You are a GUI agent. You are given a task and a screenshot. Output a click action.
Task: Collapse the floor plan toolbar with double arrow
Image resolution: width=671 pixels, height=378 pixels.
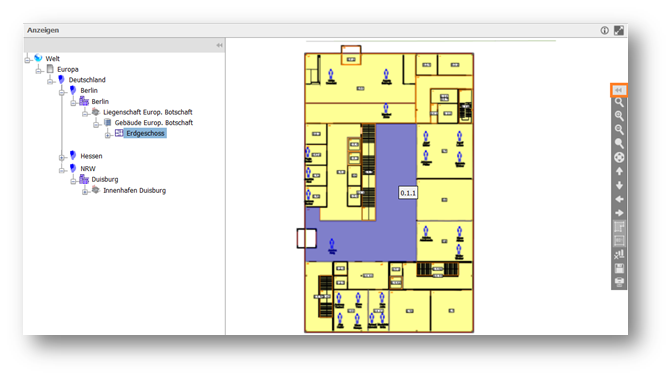pos(618,90)
